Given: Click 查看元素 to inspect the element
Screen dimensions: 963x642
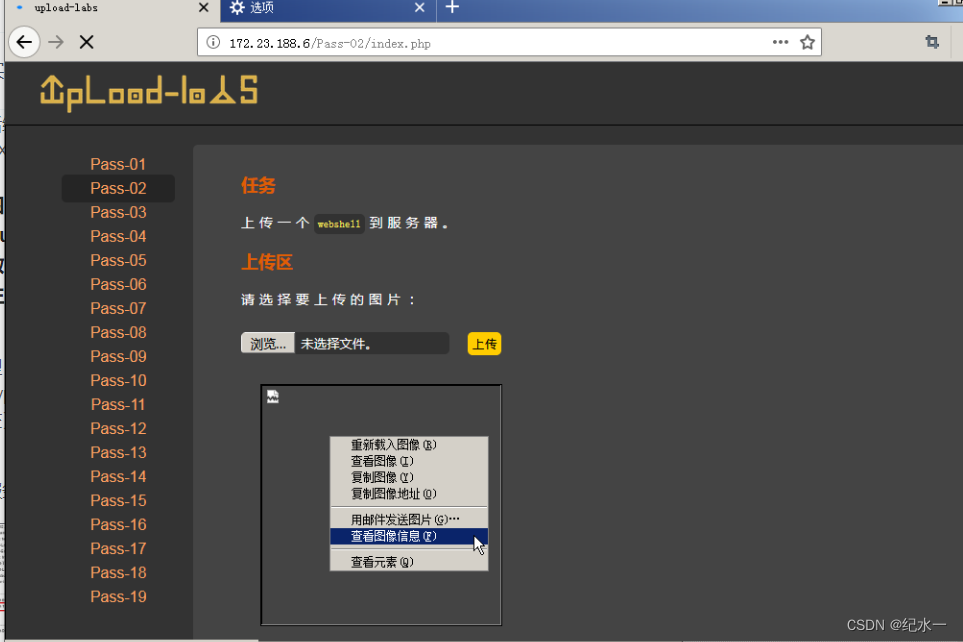Looking at the screenshot, I should (x=387, y=561).
